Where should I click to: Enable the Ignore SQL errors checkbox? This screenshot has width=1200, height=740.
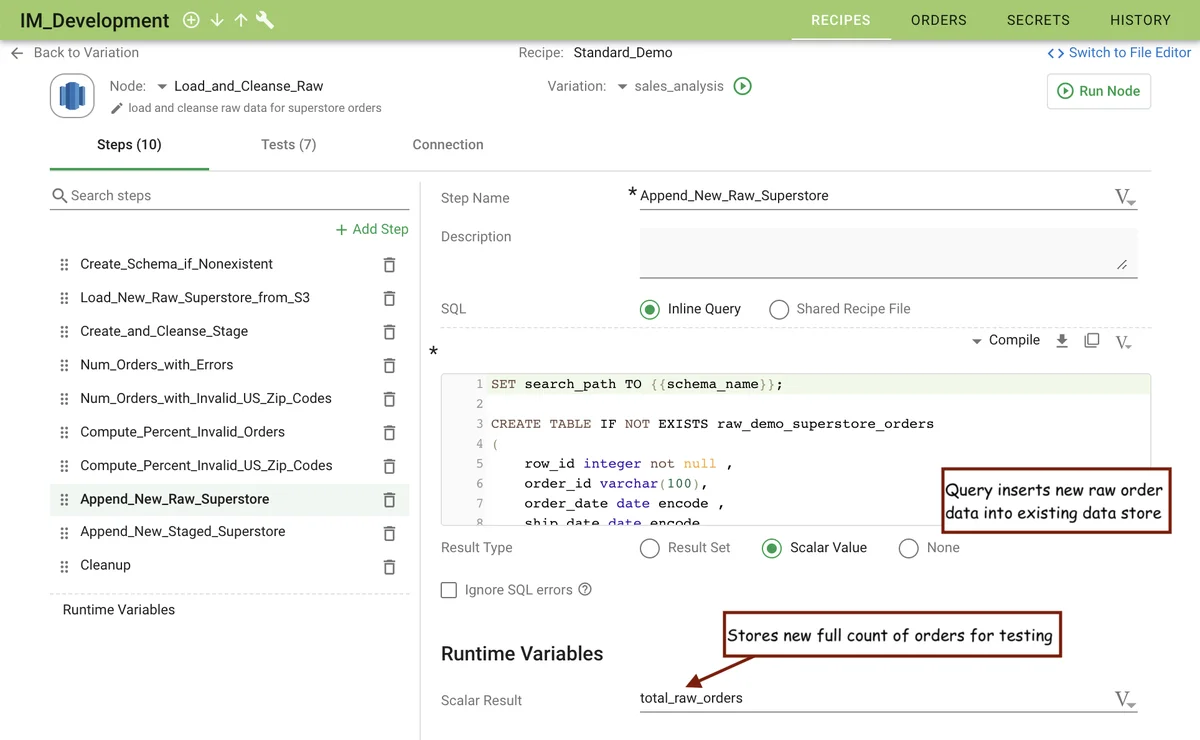coord(450,590)
